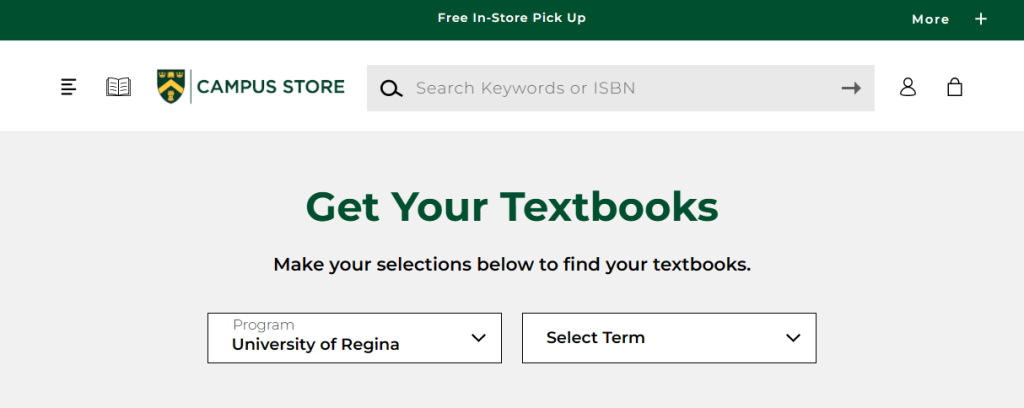Select the University of Regina value text
The width and height of the screenshot is (1024, 408).
(315, 345)
